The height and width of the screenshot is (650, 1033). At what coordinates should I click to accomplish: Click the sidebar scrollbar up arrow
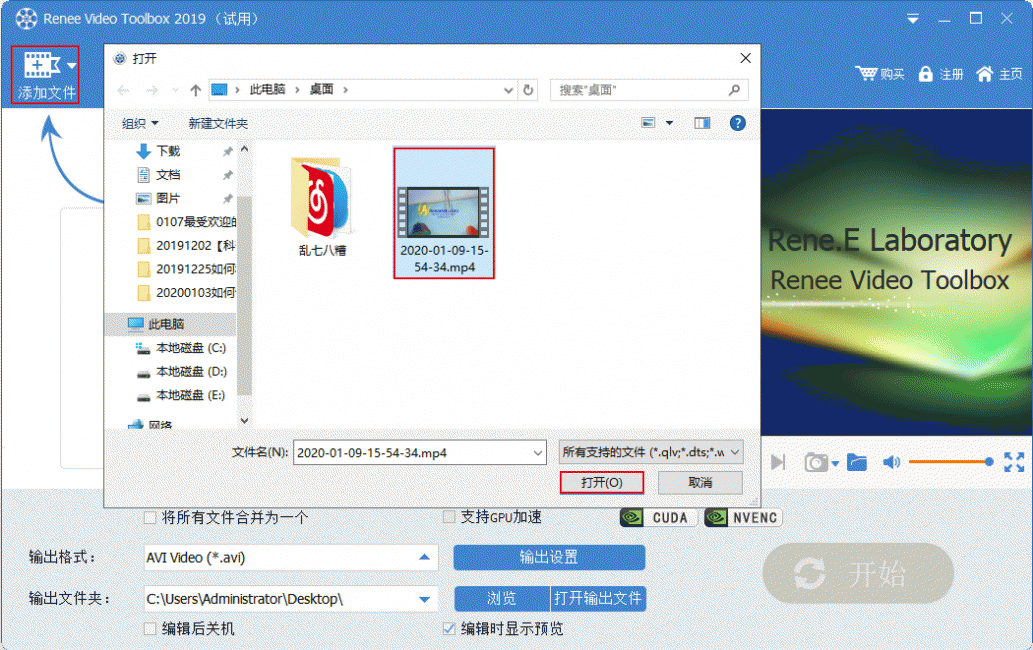[x=244, y=149]
